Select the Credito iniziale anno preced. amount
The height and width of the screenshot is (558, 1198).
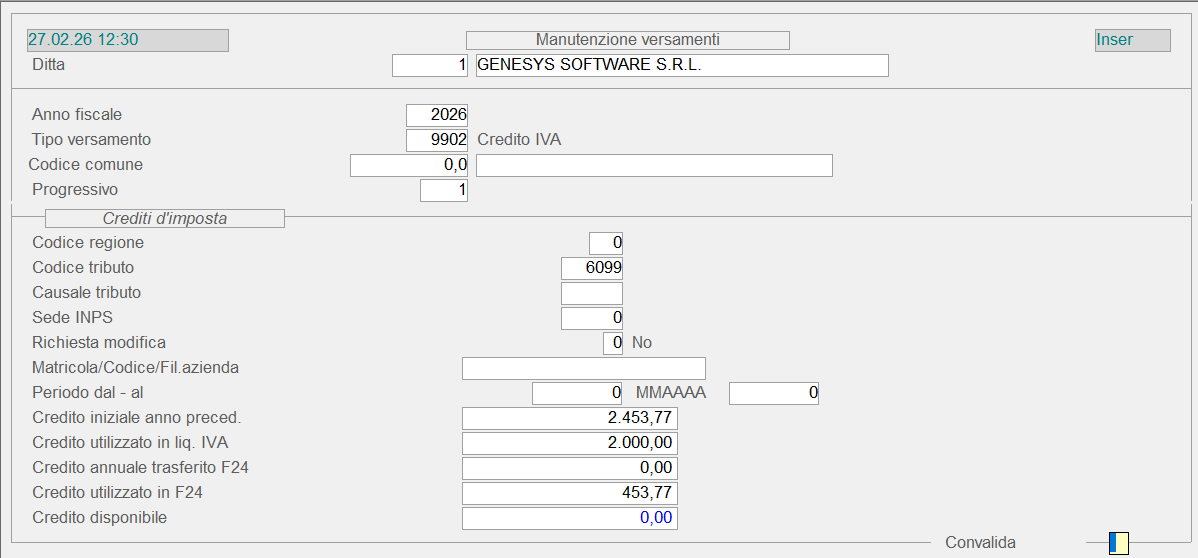570,418
